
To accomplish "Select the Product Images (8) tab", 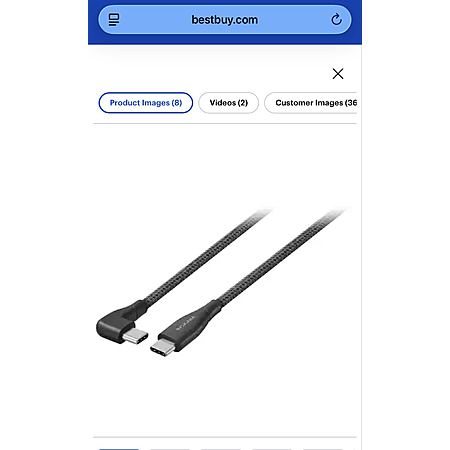I will click(x=146, y=103).
